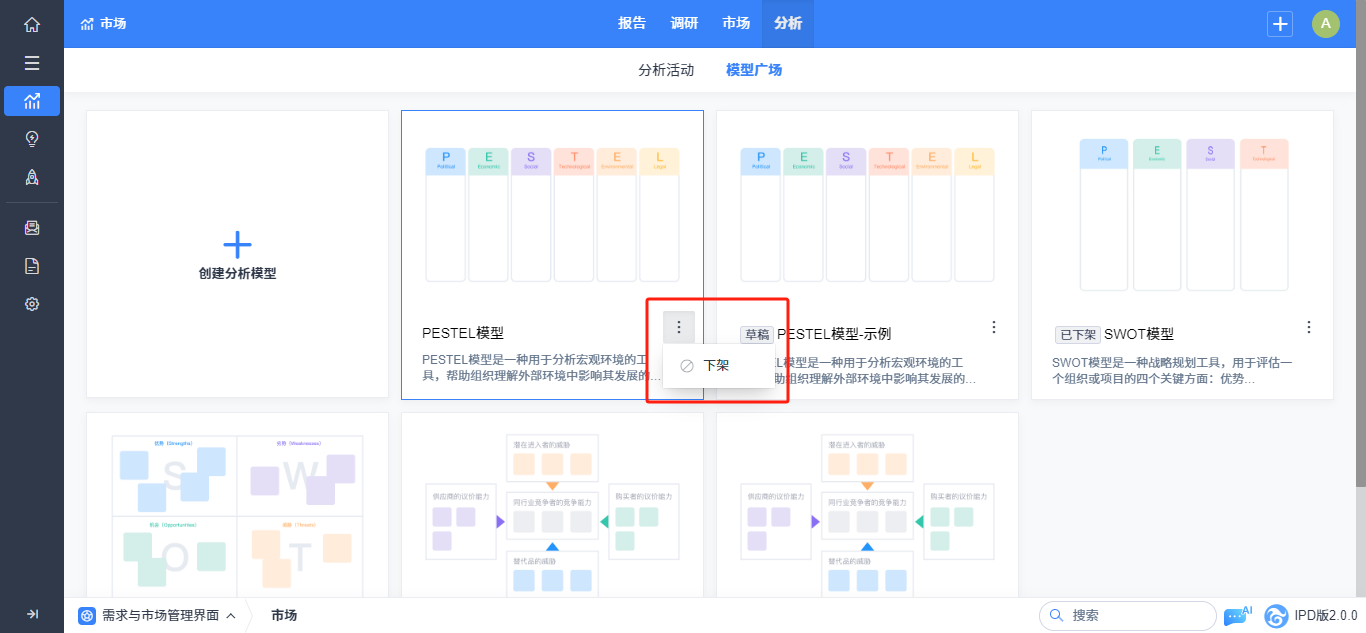Open more options for the SWOT模型 card
Viewport: 1366px width, 633px height.
1309,327
